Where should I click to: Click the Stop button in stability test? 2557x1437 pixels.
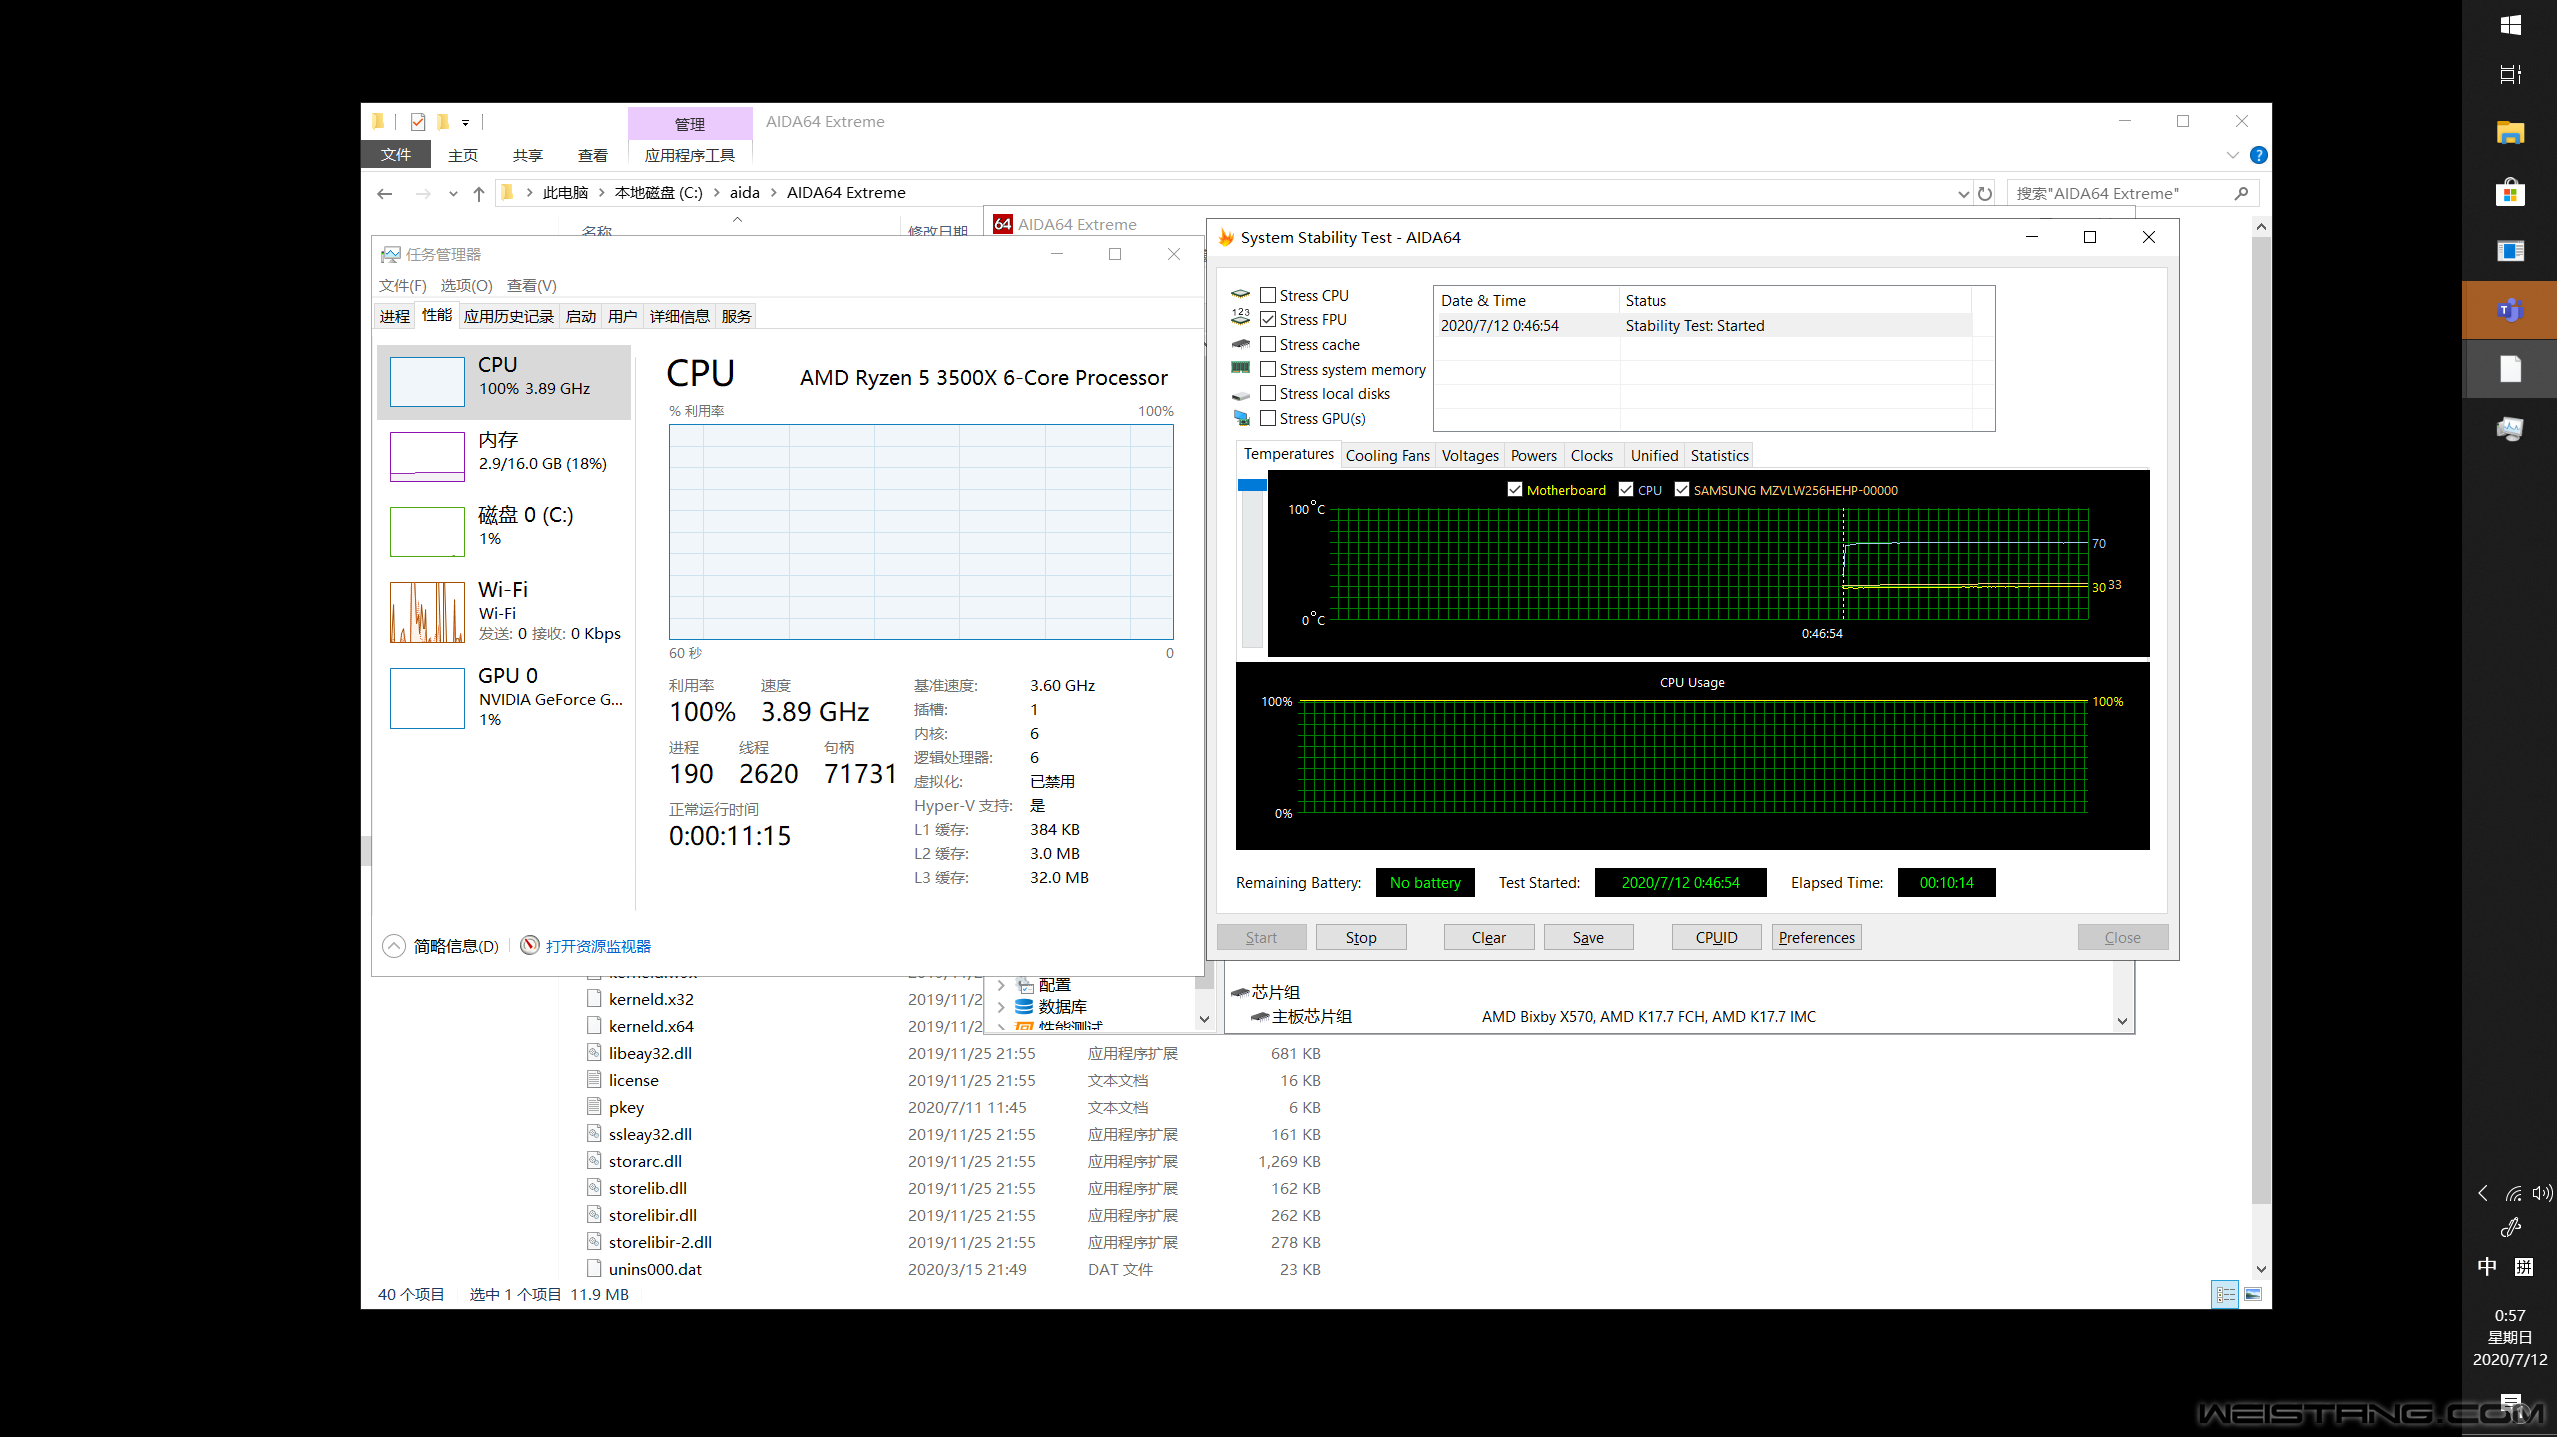click(x=1361, y=936)
